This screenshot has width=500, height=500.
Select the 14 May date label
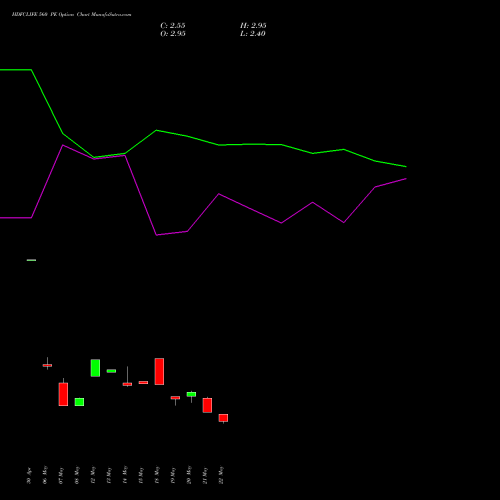125,475
